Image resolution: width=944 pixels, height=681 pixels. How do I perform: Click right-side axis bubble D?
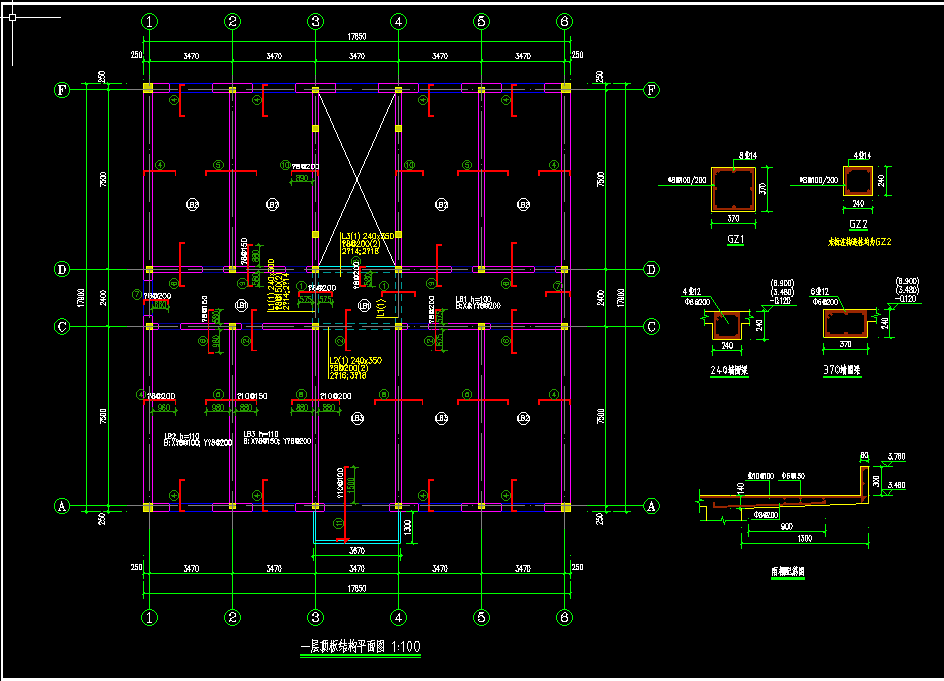click(651, 269)
